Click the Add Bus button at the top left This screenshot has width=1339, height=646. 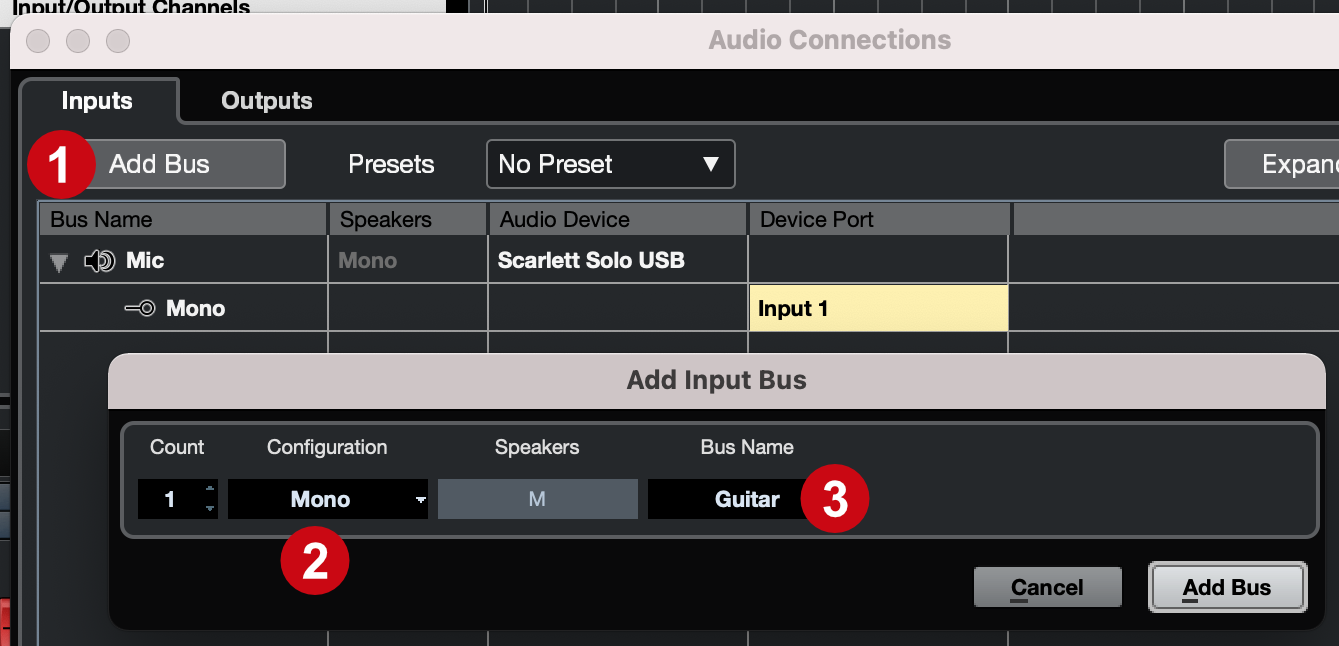click(160, 164)
